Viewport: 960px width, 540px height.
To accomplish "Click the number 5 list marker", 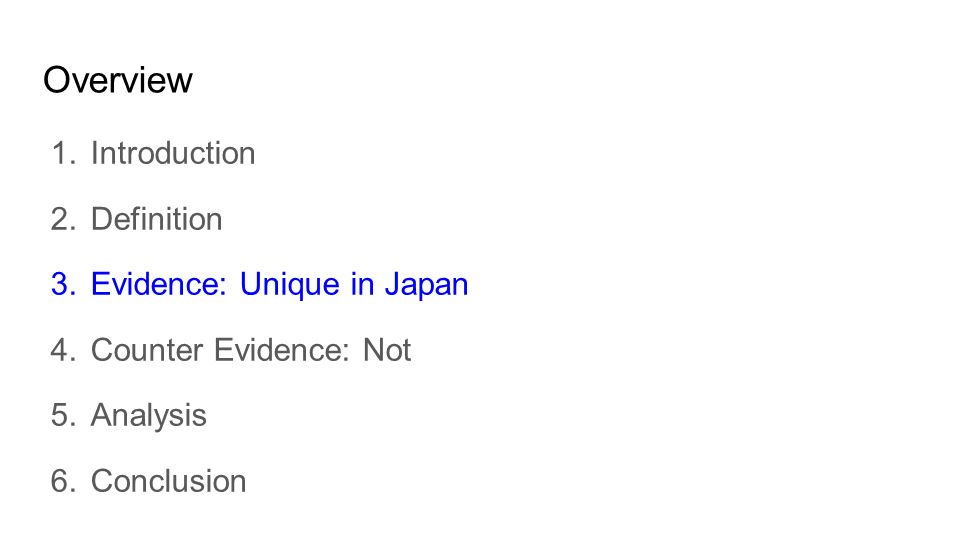I will click(x=64, y=415).
